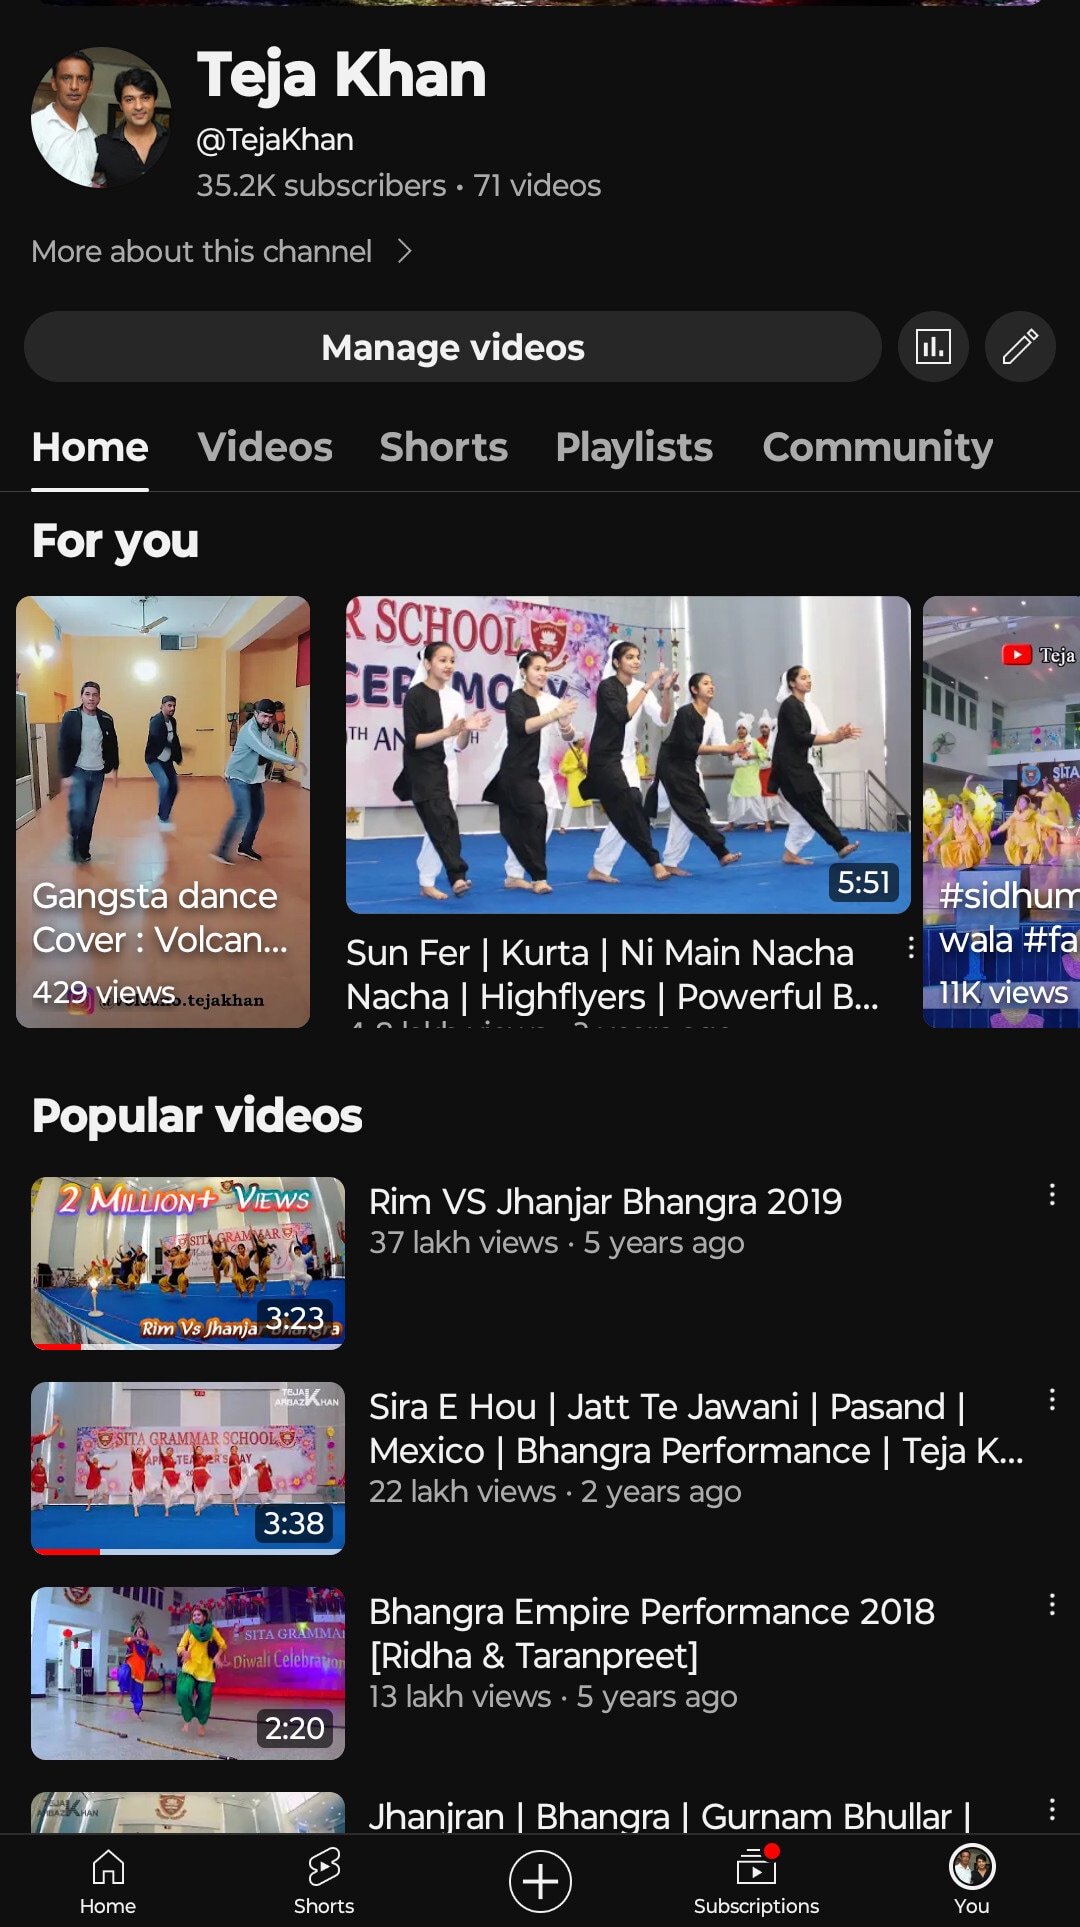The image size is (1080, 1927).
Task: Play the 3:38 Sita Grammar School thumbnail
Action: (188, 1468)
